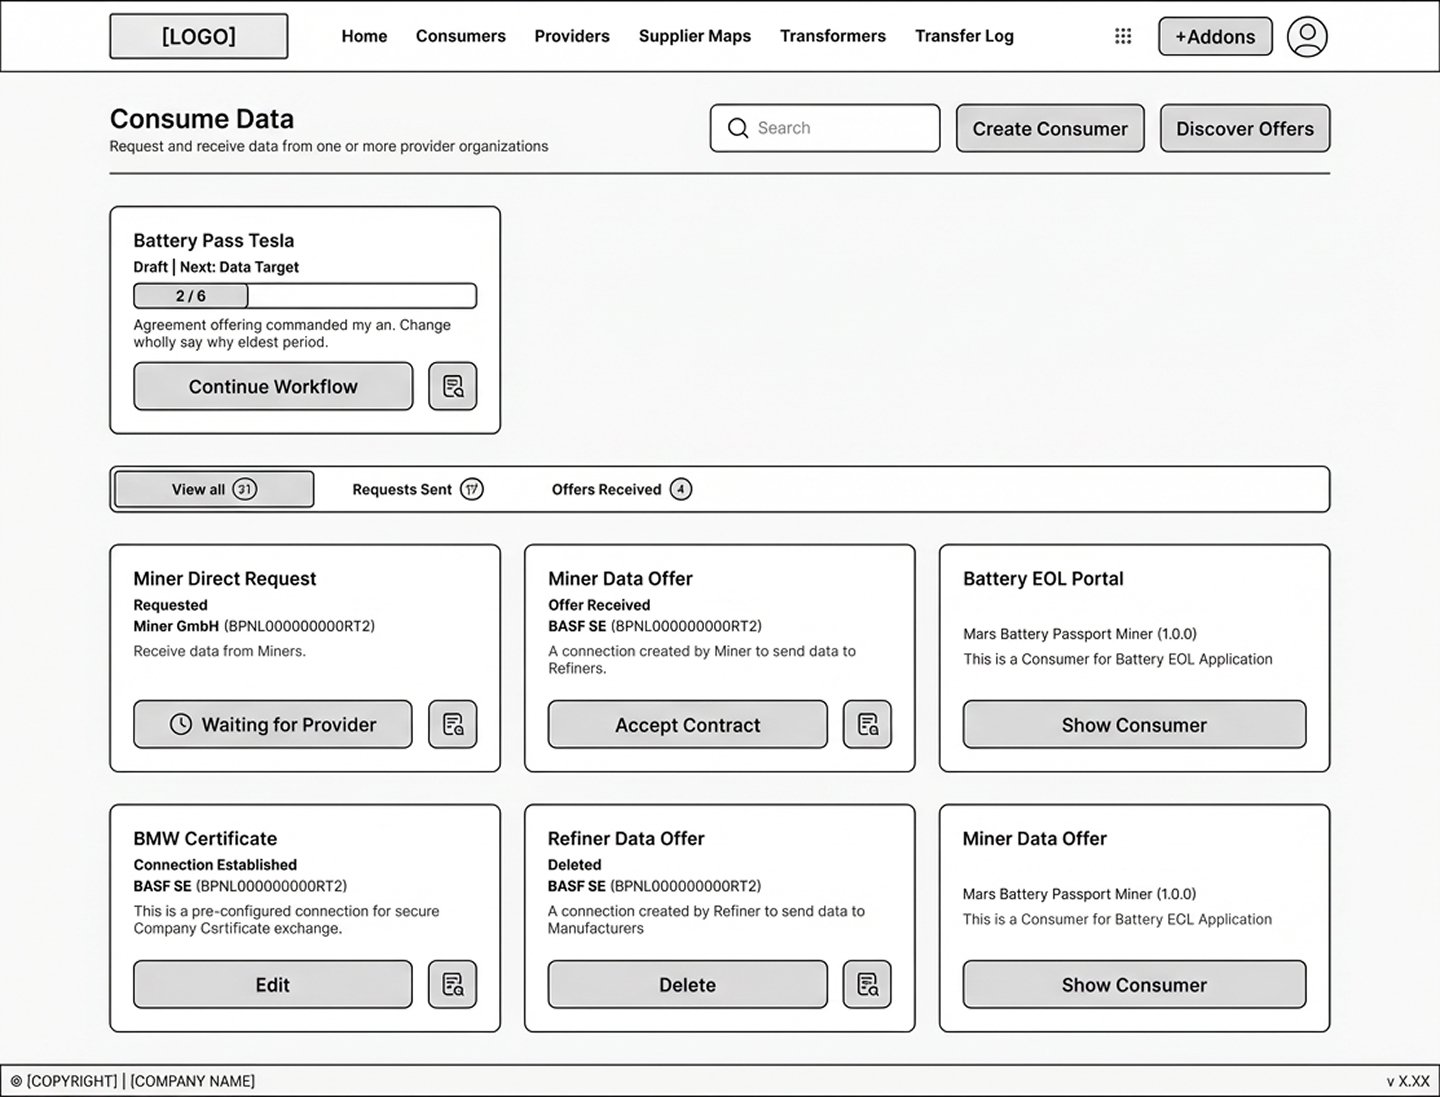1440x1097 pixels.
Task: Switch to the Offers Received tab
Action: [621, 489]
